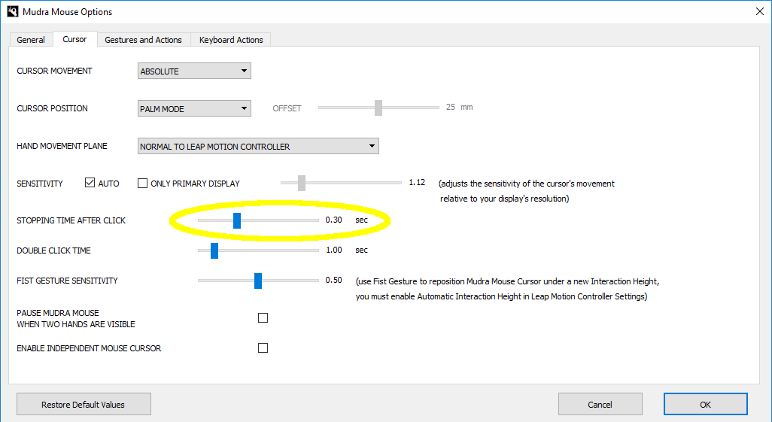Uncheck the AUTO sensitivity checkbox

pos(90,183)
